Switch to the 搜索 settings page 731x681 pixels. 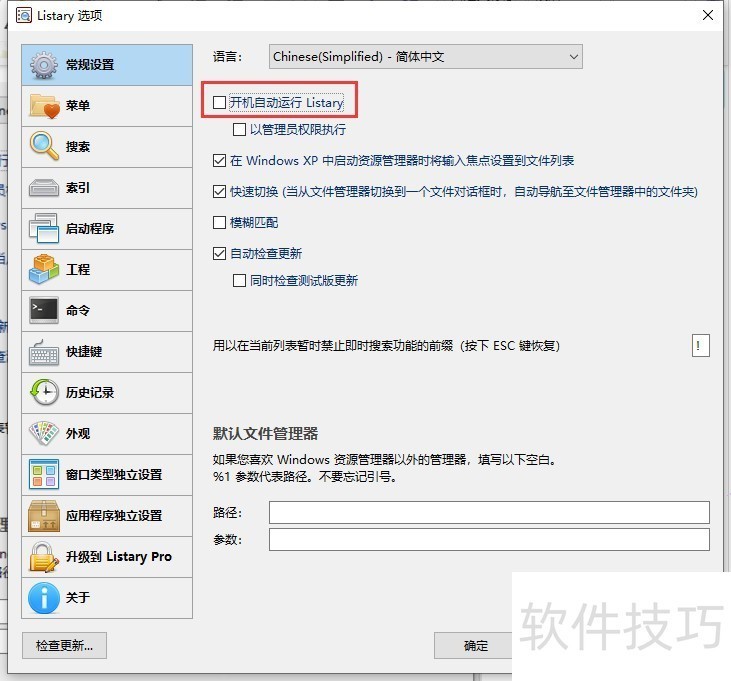(x=107, y=147)
